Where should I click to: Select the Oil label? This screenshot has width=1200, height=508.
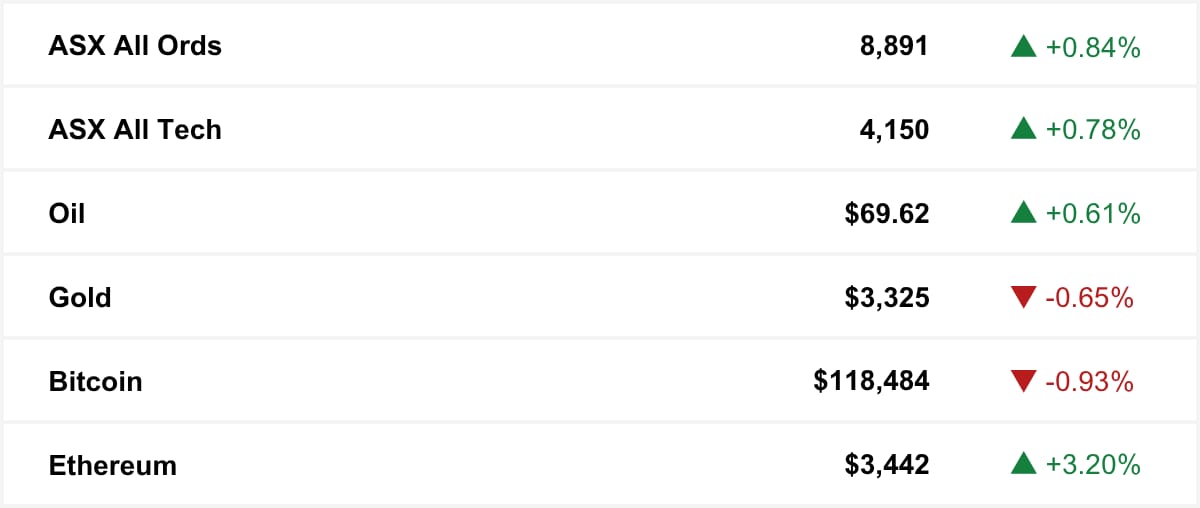(x=67, y=214)
